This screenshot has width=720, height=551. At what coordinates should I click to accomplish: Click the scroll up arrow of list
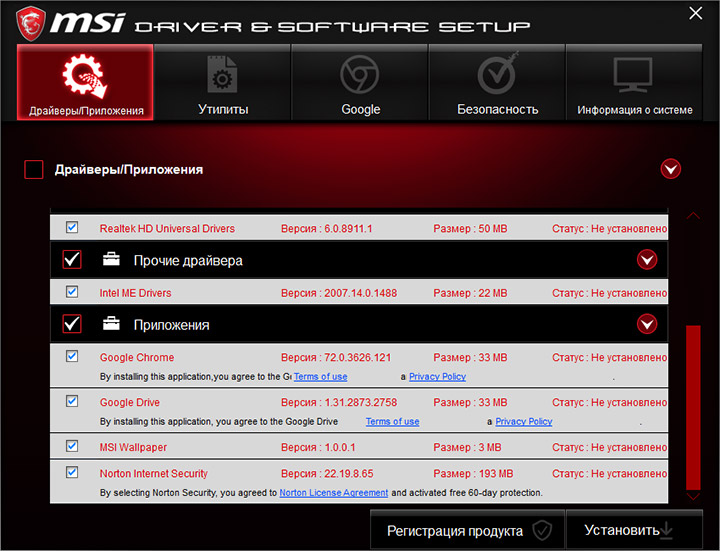pos(693,216)
